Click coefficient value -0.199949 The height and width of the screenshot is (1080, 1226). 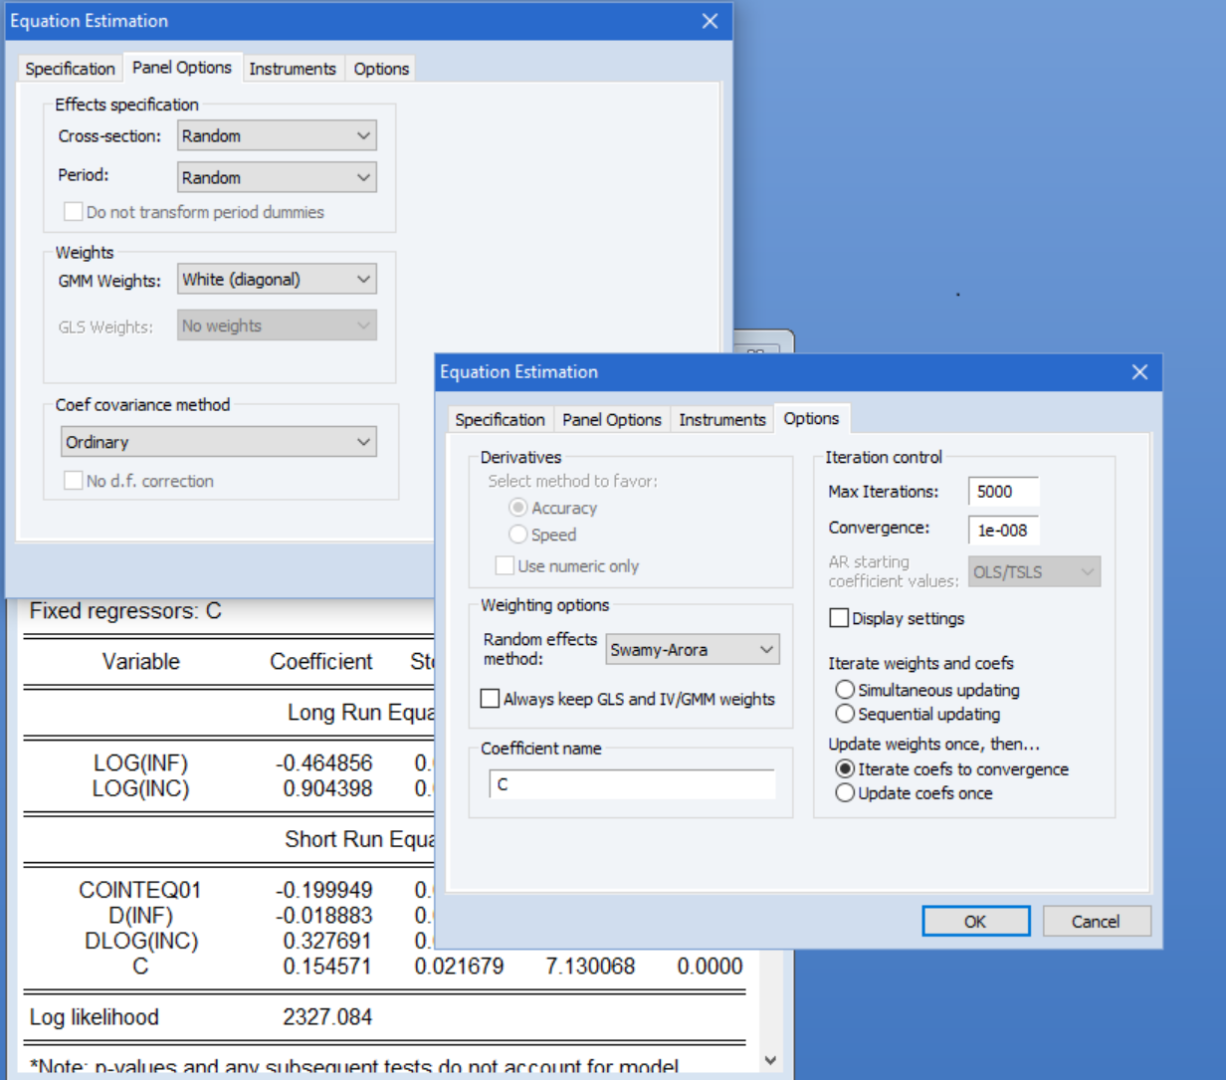(324, 890)
